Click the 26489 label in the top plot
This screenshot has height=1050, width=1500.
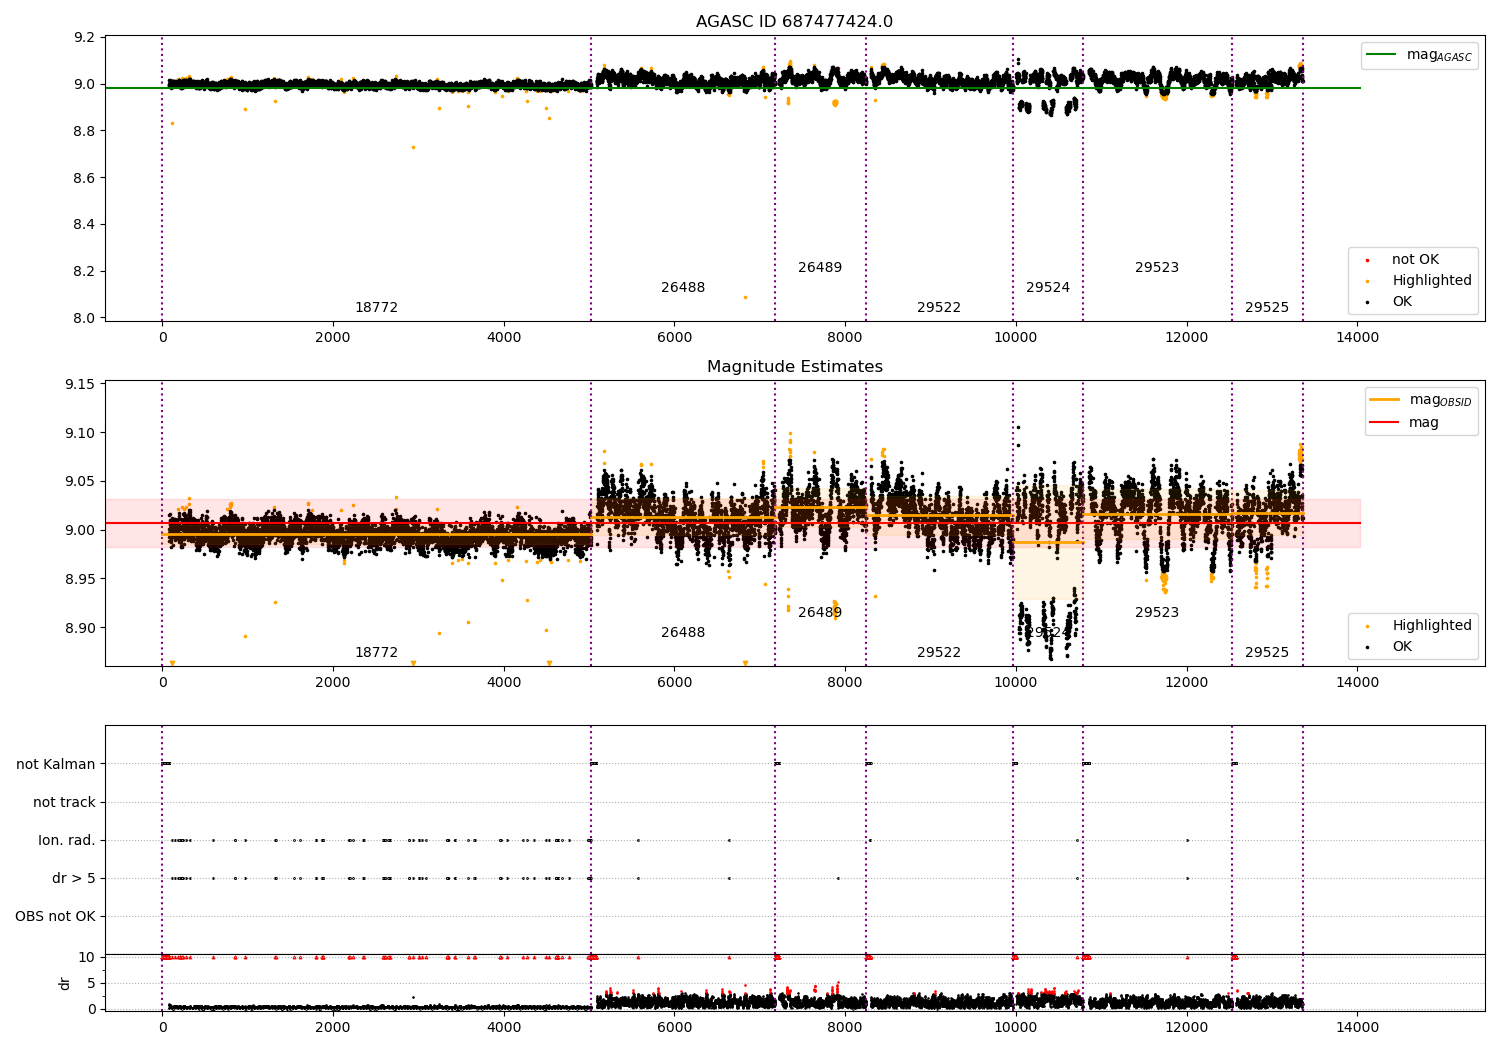point(820,268)
